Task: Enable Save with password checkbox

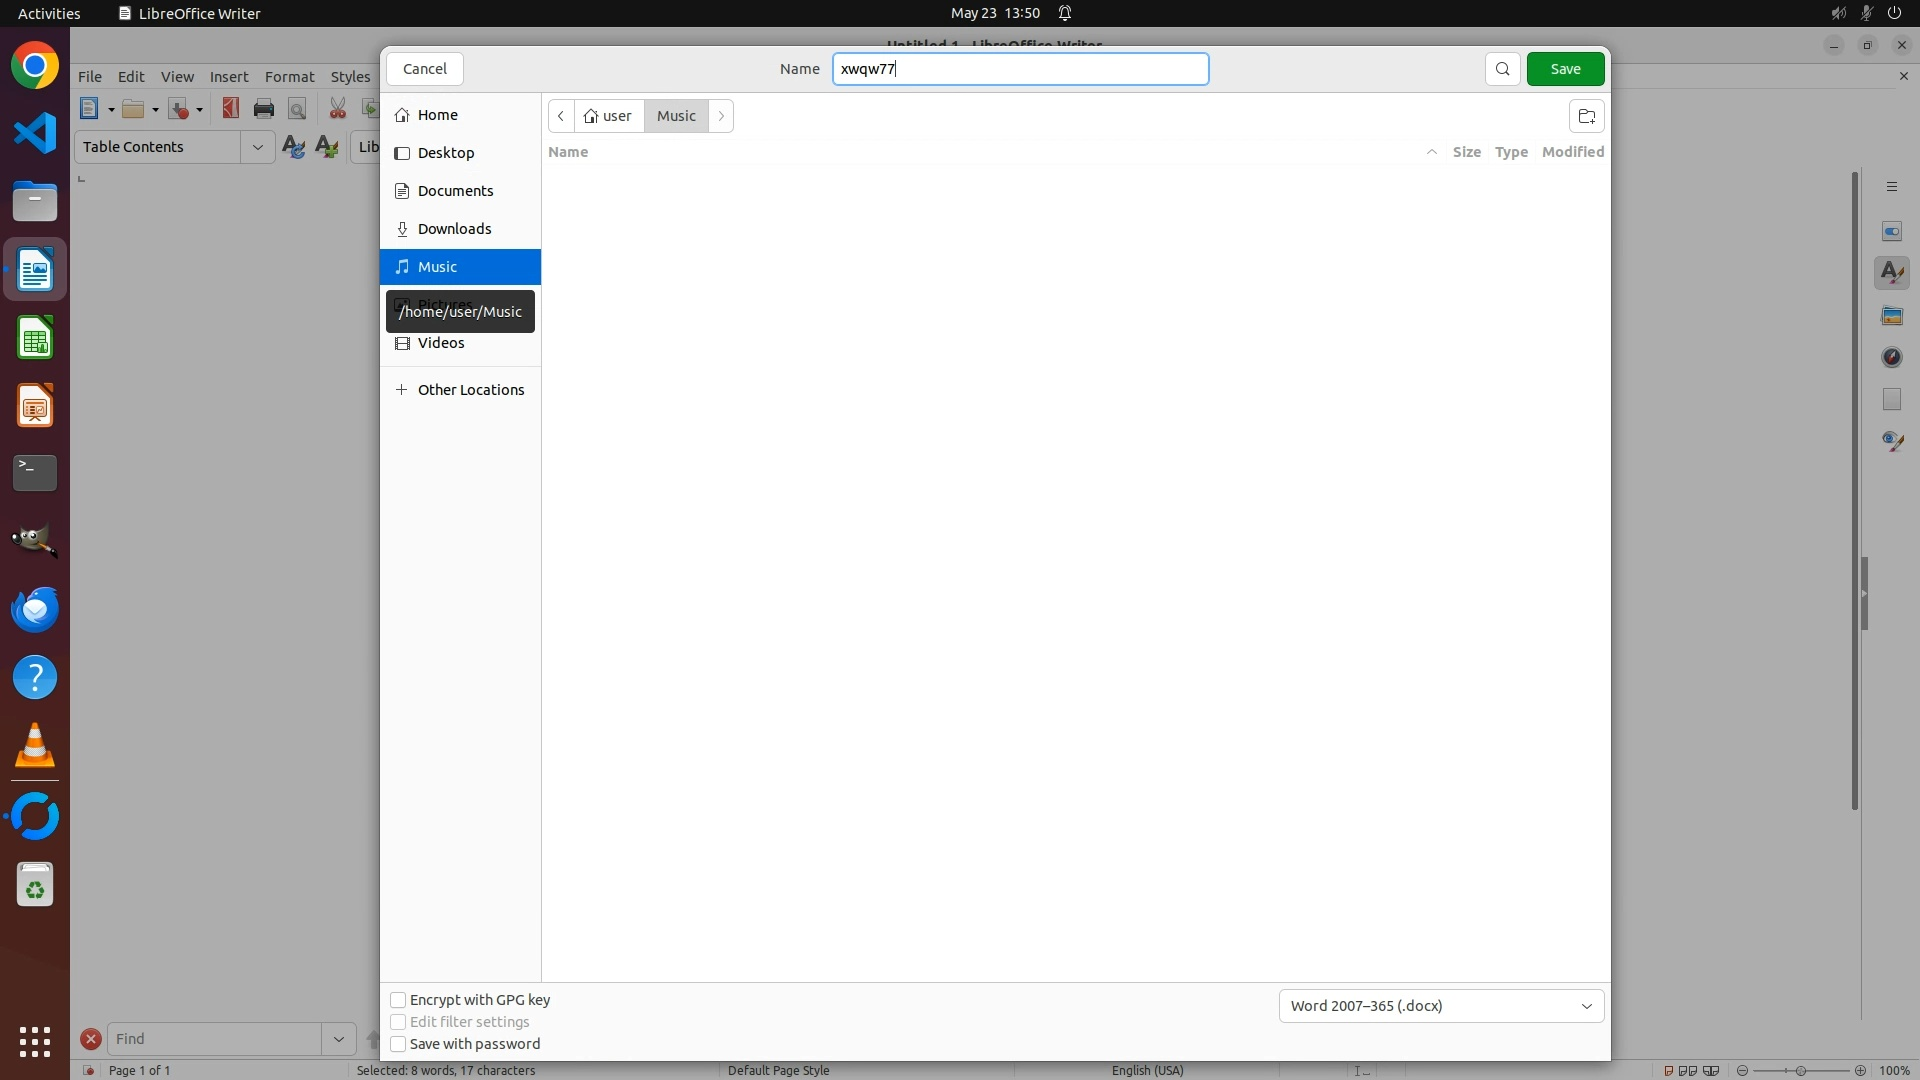Action: 398,1044
